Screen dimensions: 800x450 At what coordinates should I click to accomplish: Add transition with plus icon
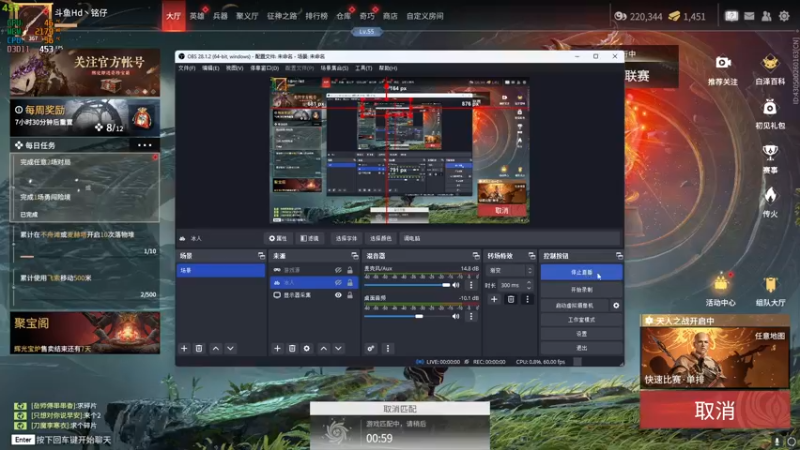click(494, 299)
